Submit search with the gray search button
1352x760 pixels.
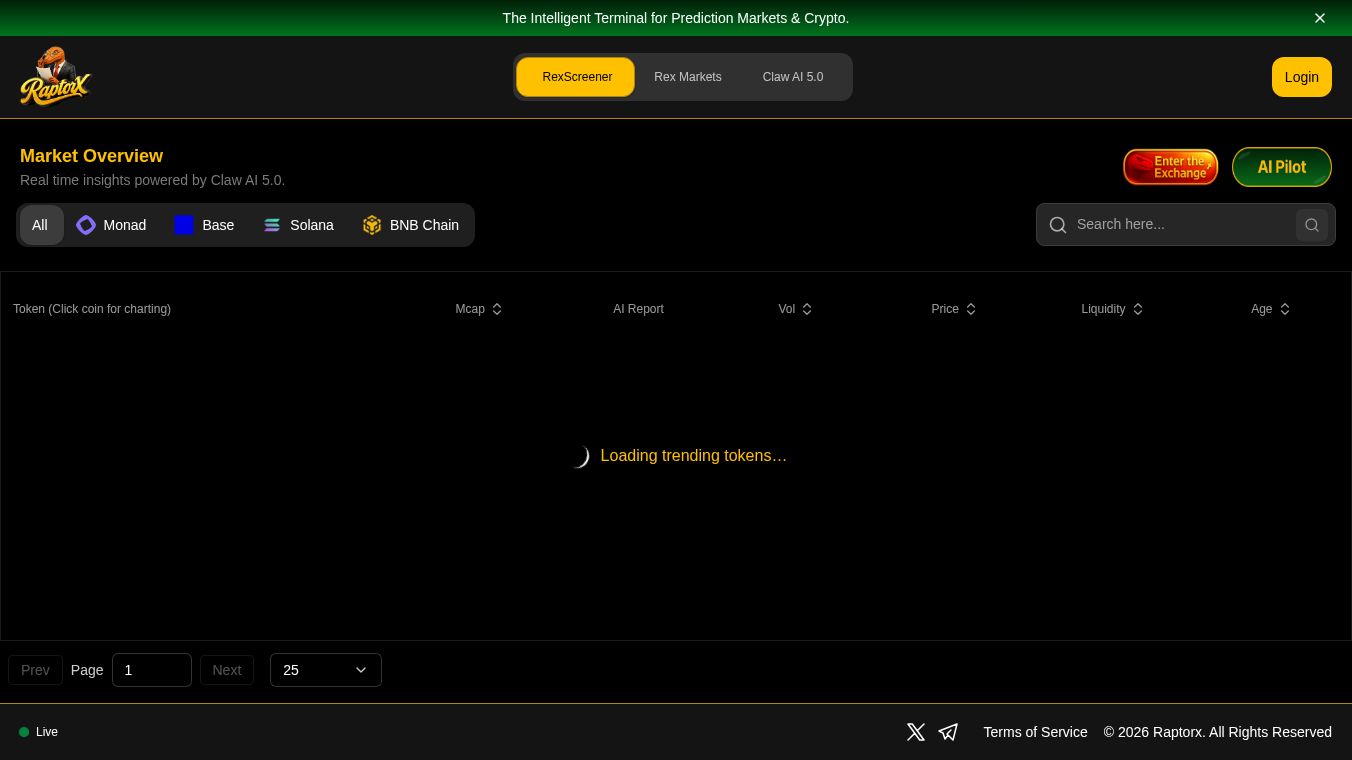click(x=1312, y=225)
